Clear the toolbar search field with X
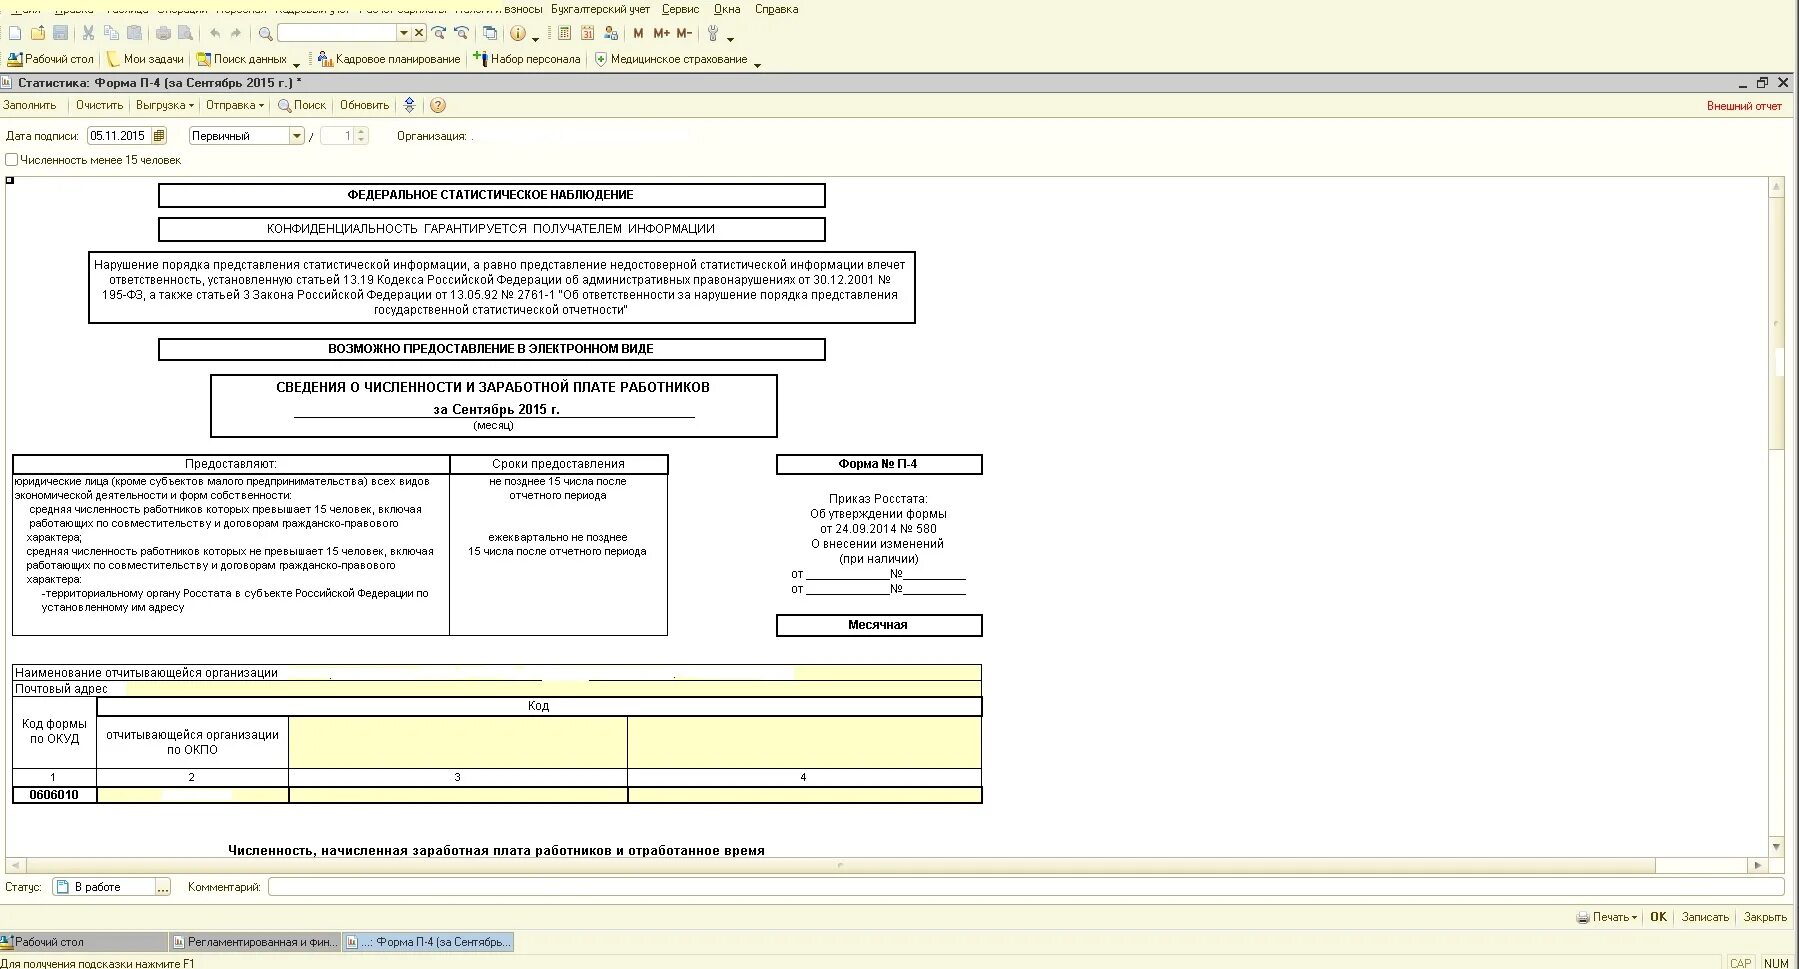The height and width of the screenshot is (969, 1799). 419,33
